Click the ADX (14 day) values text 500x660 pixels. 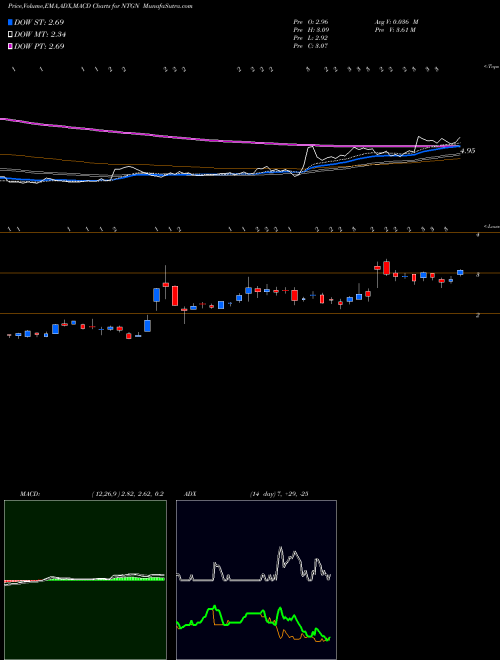tap(279, 494)
